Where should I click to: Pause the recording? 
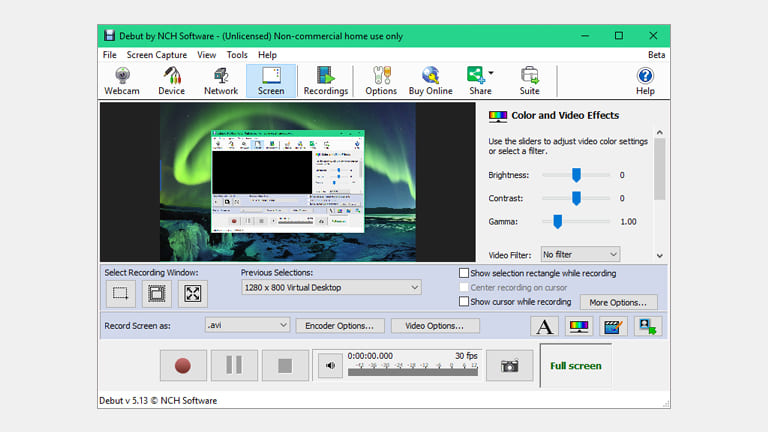(x=234, y=365)
